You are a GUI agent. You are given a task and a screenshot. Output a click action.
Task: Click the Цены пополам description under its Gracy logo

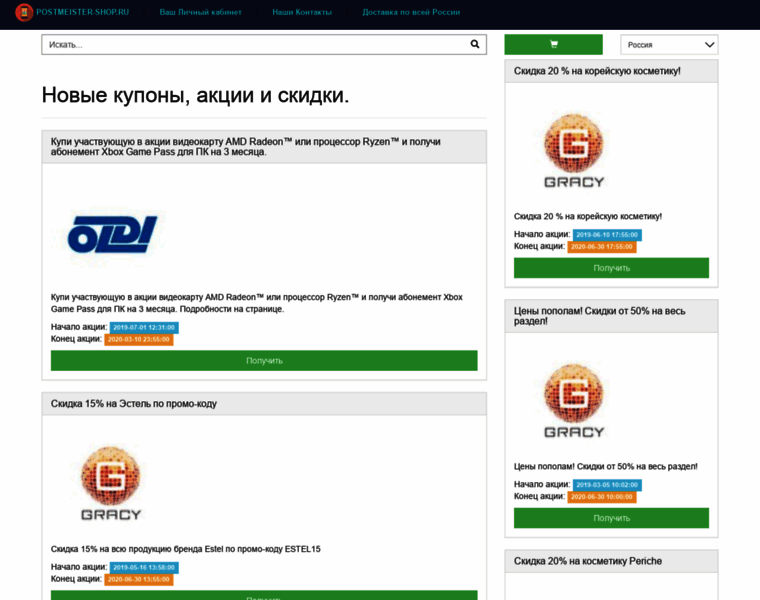point(606,466)
